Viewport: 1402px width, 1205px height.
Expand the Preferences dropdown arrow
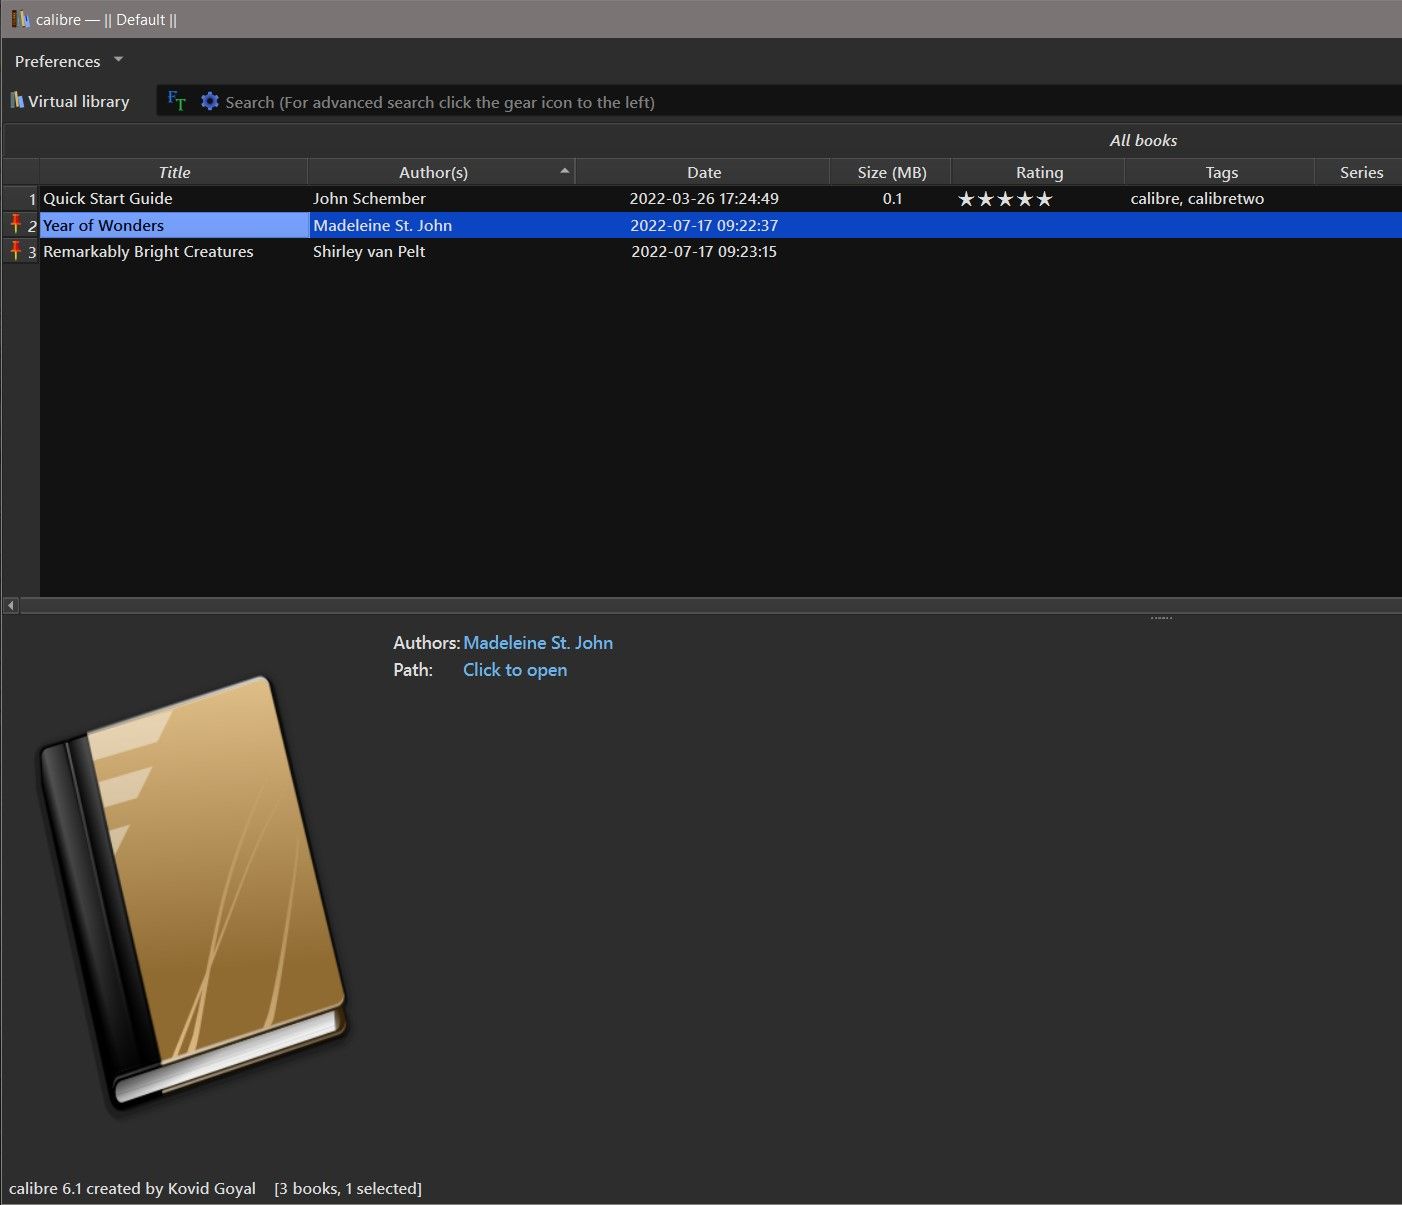point(118,60)
